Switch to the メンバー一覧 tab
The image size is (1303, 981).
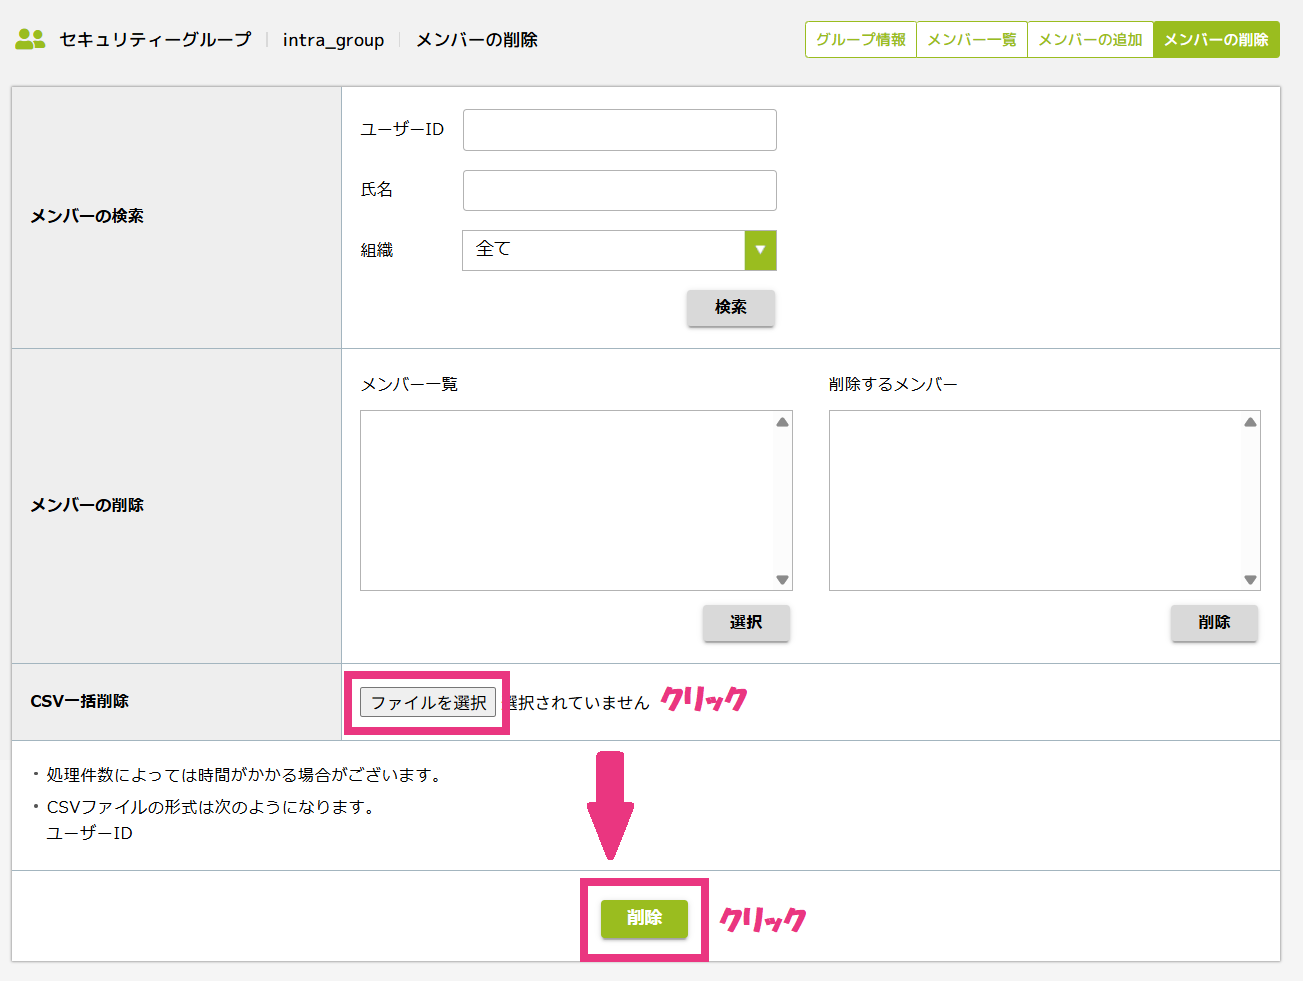pos(972,40)
